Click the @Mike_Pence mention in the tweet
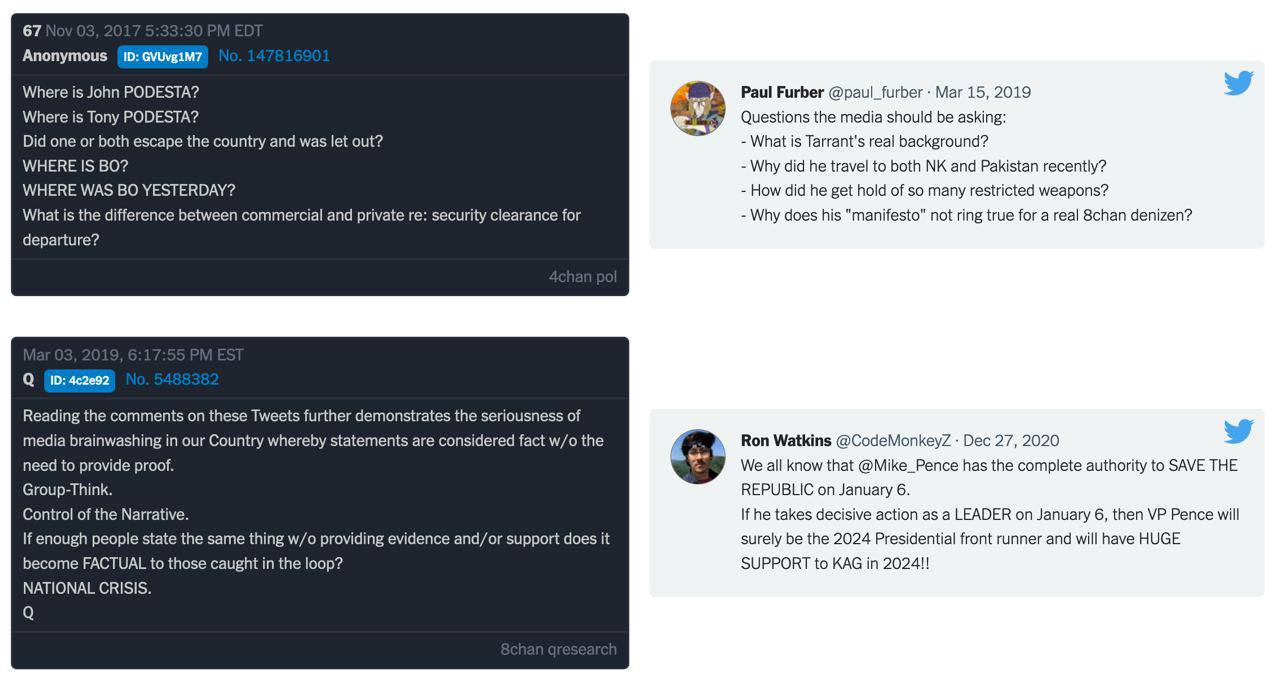This screenshot has height=687, width=1280. pyautogui.click(x=906, y=466)
